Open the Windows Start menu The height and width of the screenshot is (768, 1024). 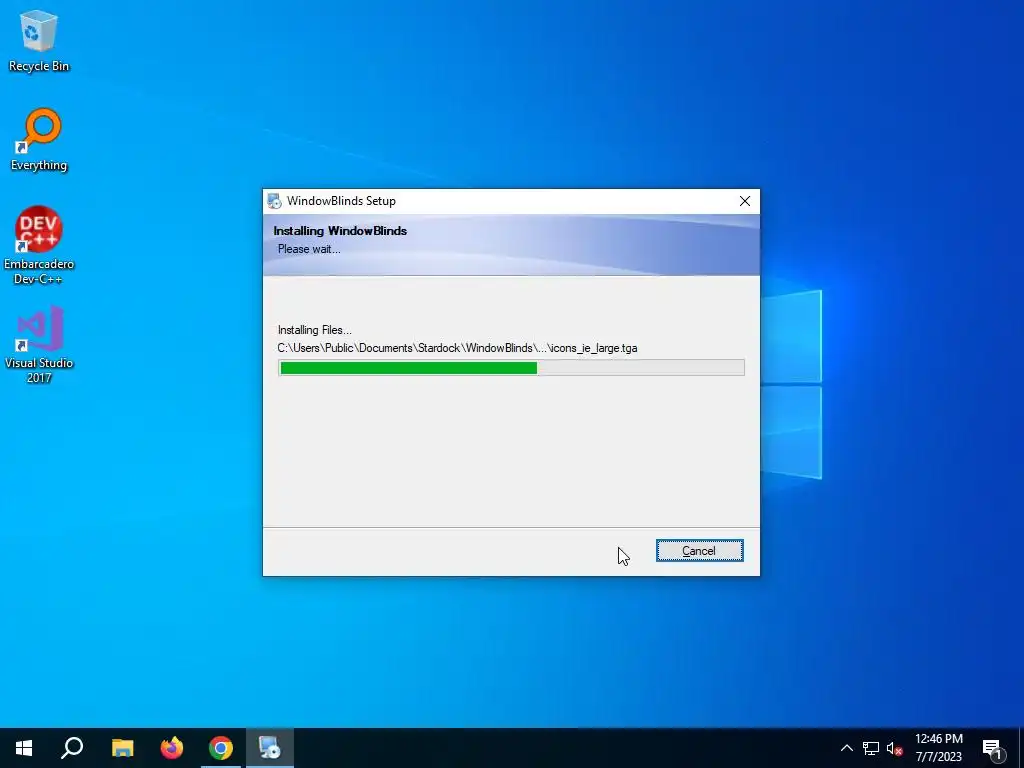24,748
